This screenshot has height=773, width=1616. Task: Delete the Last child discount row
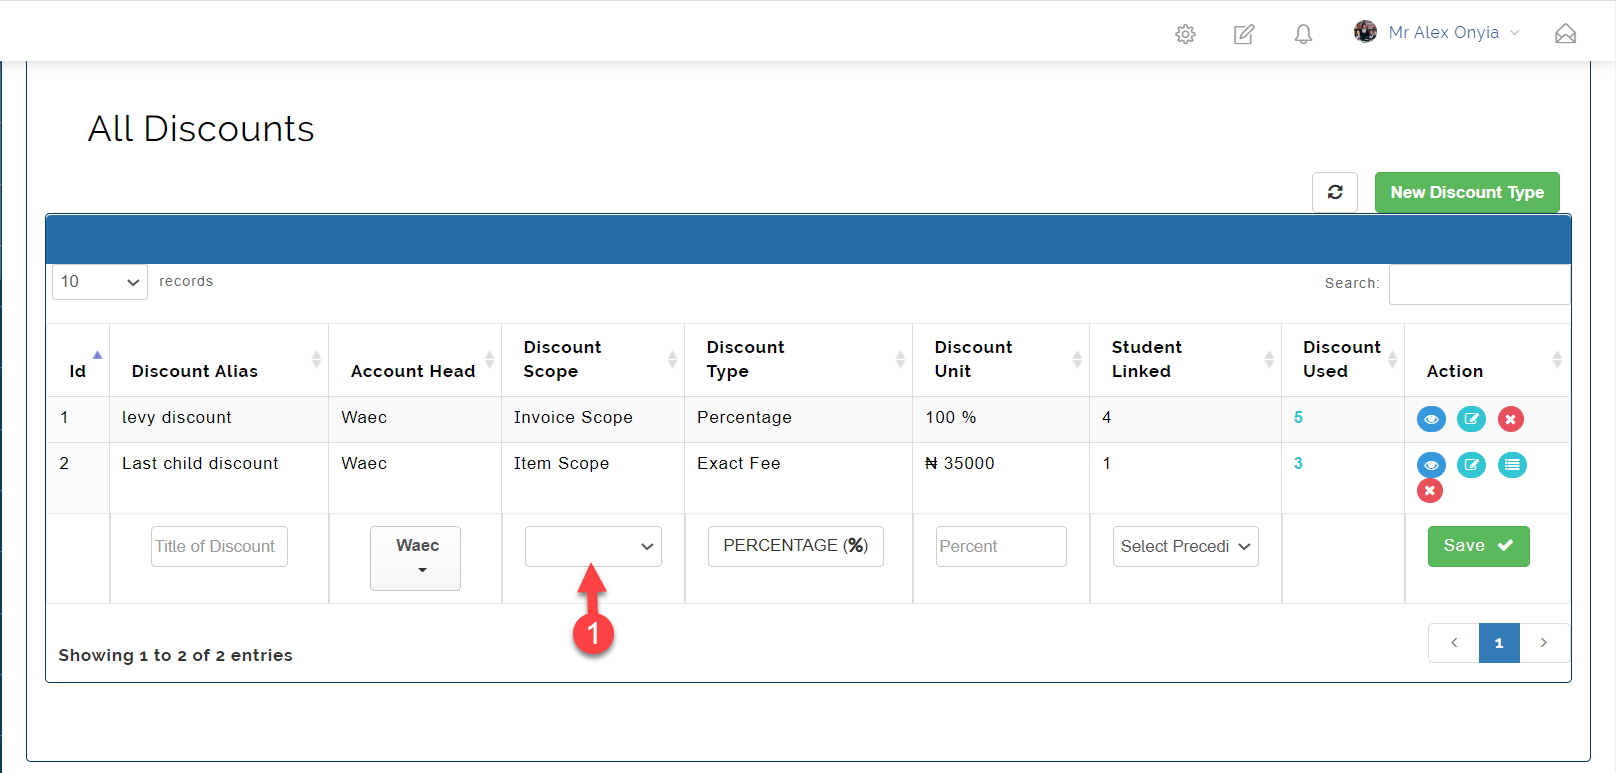(1430, 491)
